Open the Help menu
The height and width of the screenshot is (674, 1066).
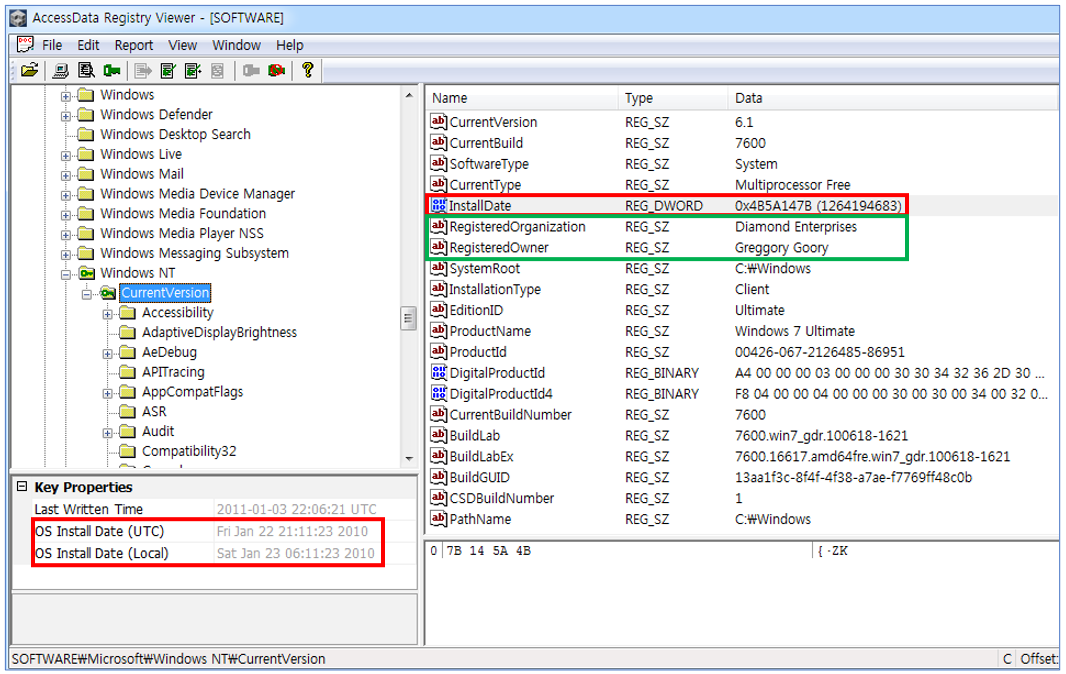pyautogui.click(x=290, y=45)
